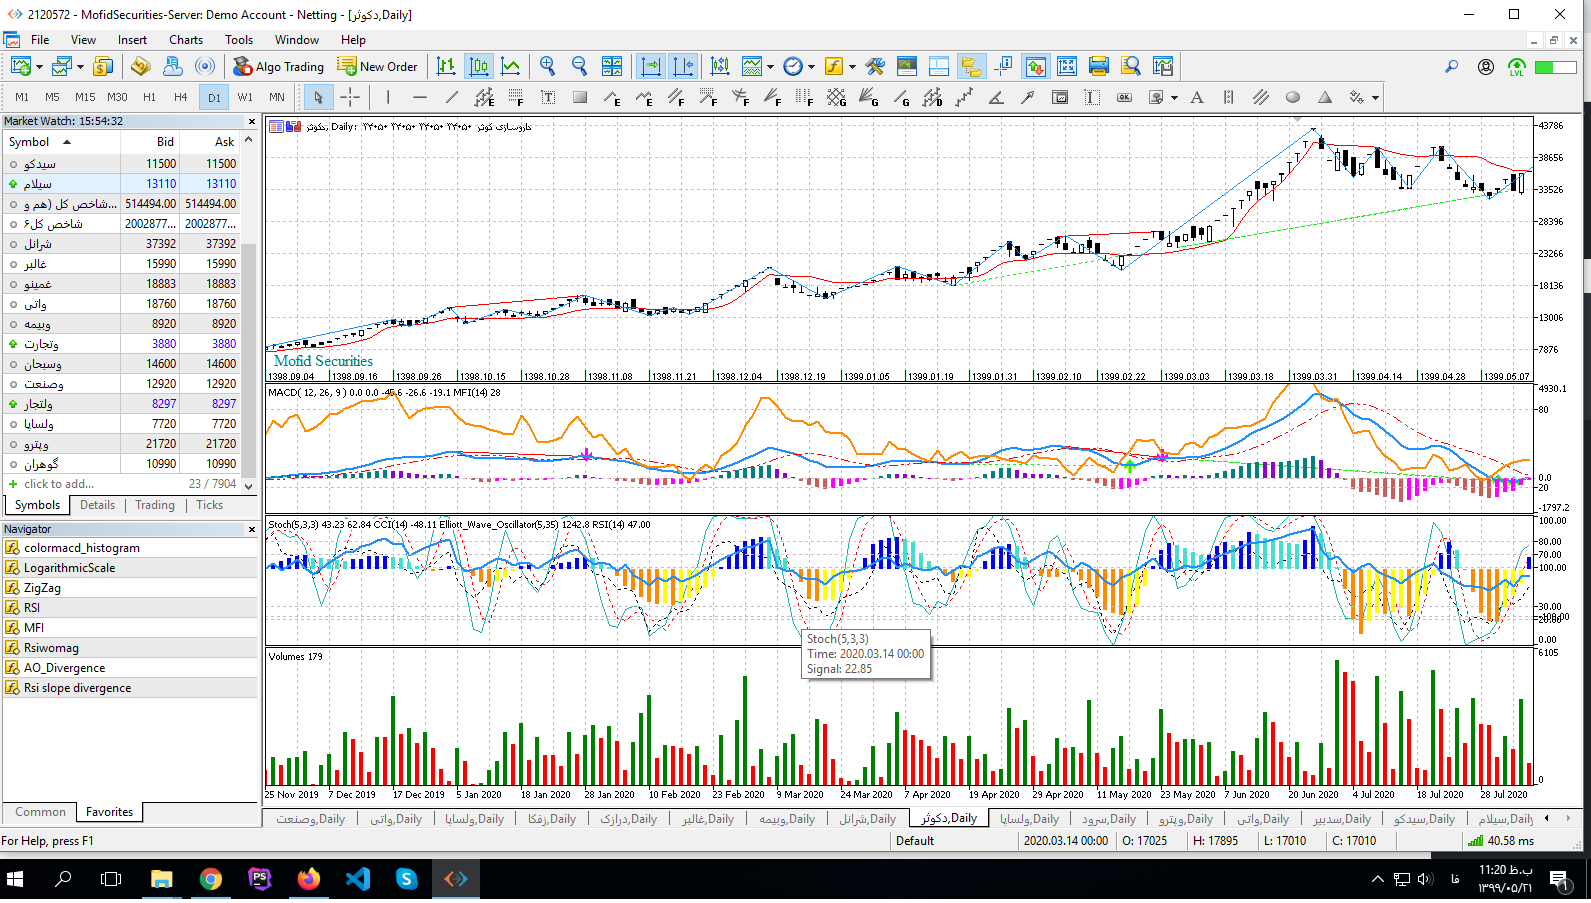Expand the graphic objects dropdown arrow

click(1174, 98)
